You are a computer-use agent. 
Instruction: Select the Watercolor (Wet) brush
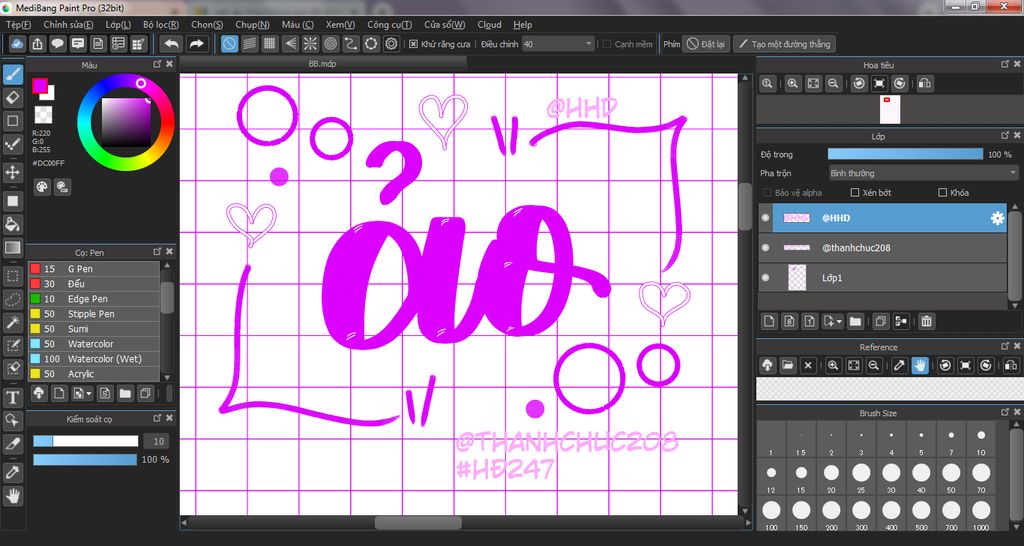[93, 359]
